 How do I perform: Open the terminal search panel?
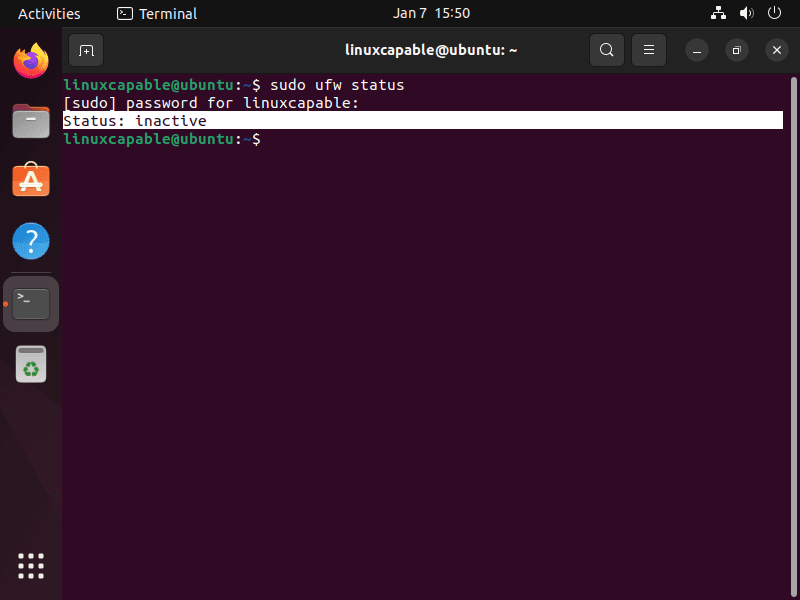point(607,49)
